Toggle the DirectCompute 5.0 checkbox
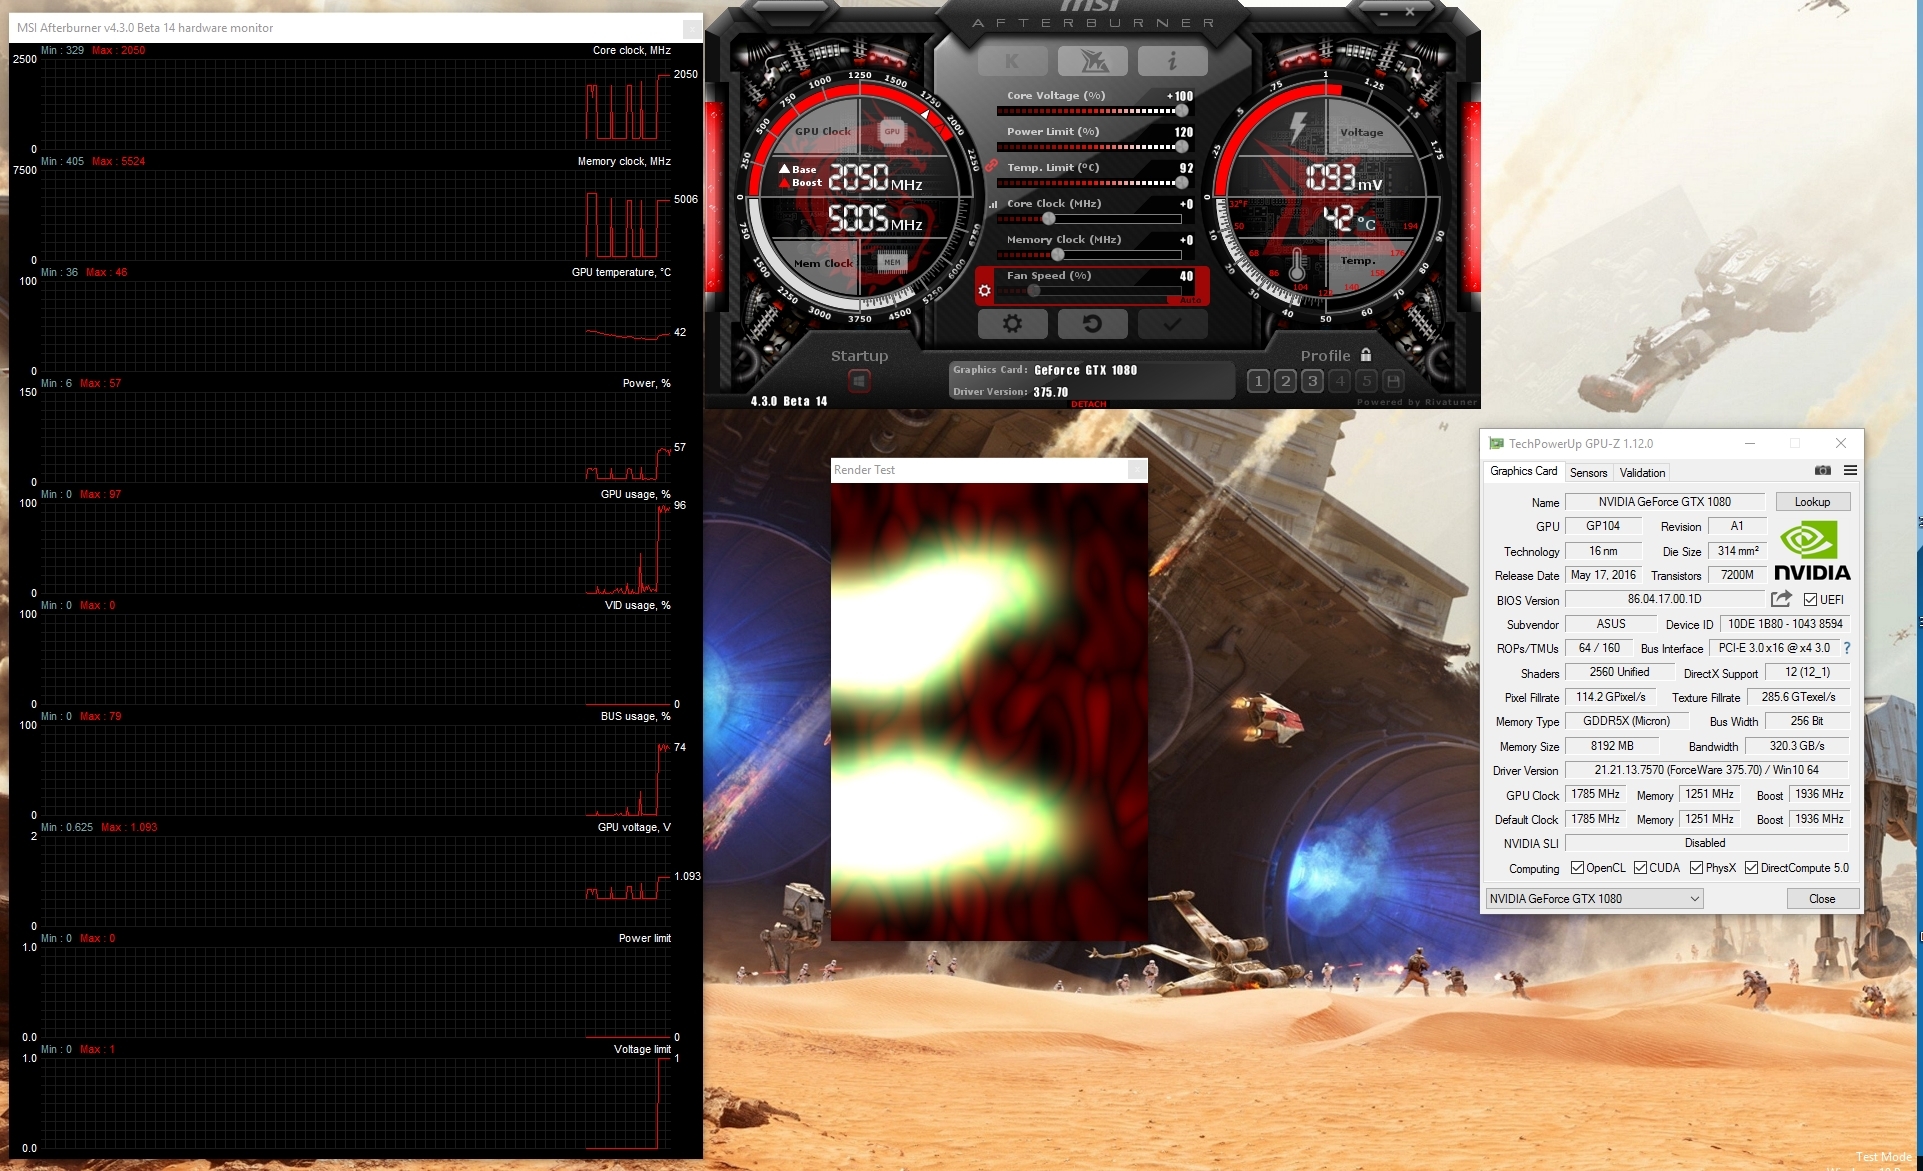The height and width of the screenshot is (1171, 1923). 1751,868
